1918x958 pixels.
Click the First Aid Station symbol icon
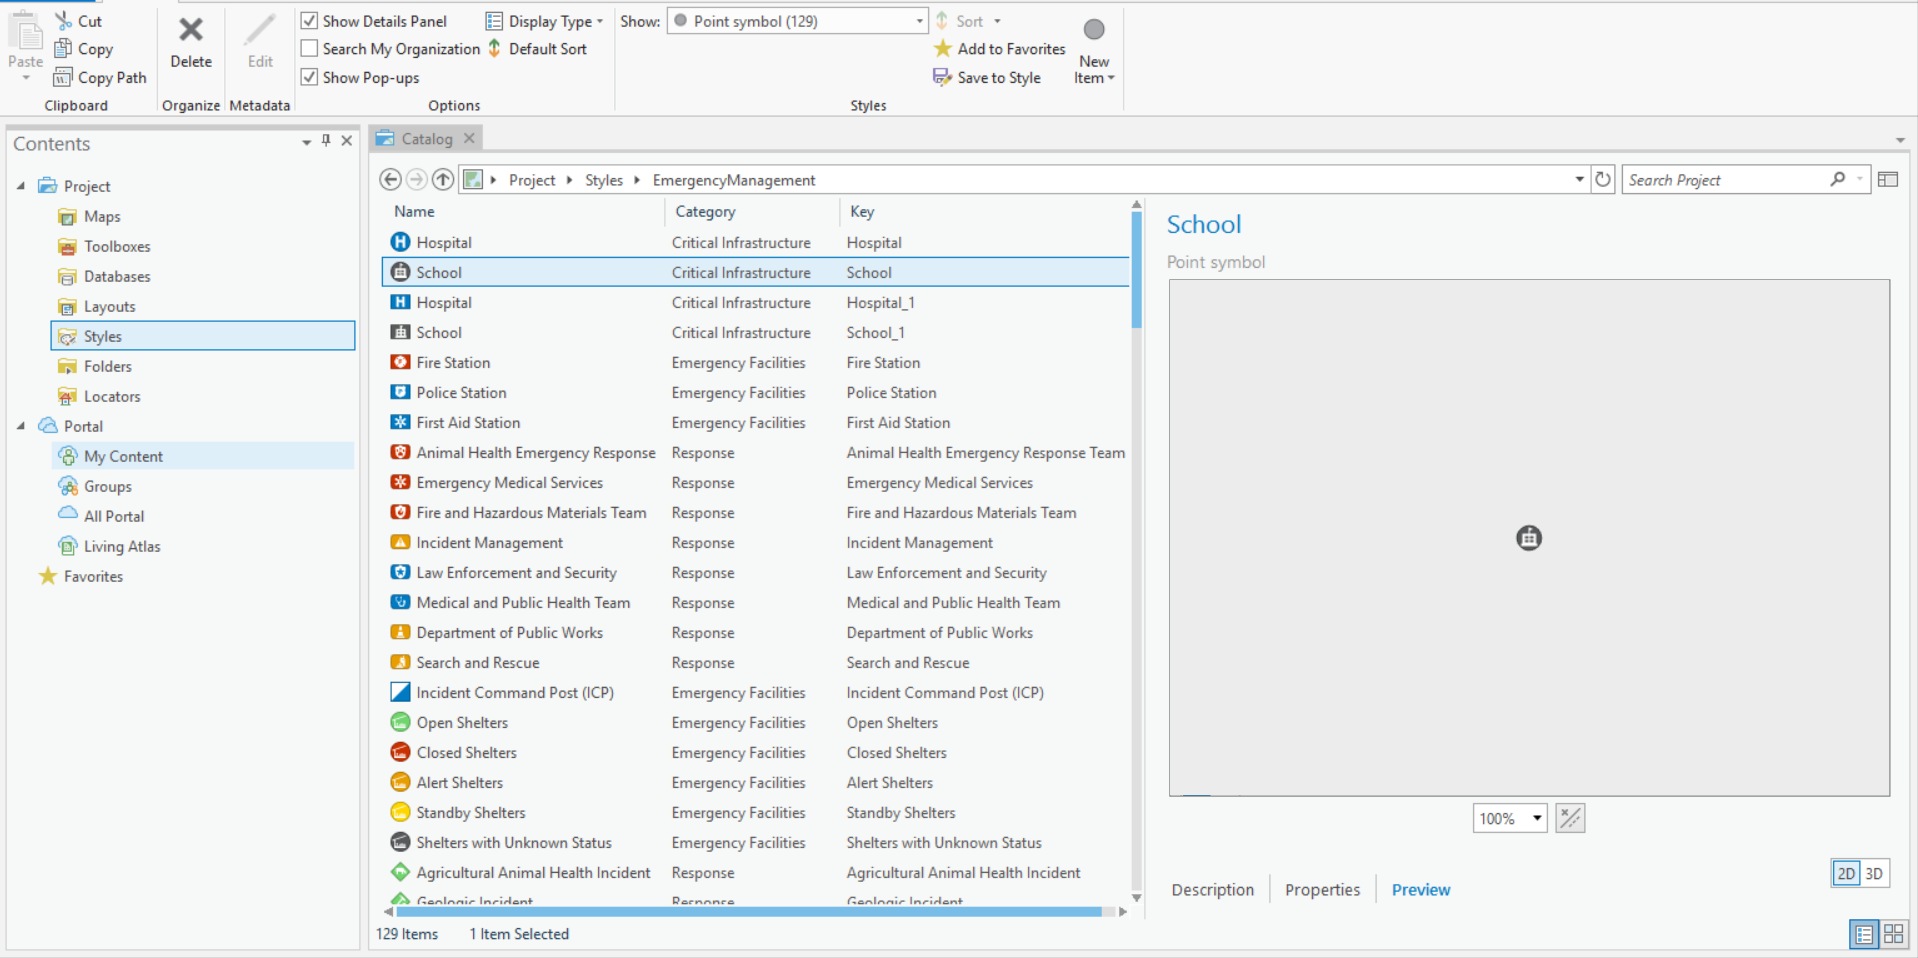[x=400, y=422]
